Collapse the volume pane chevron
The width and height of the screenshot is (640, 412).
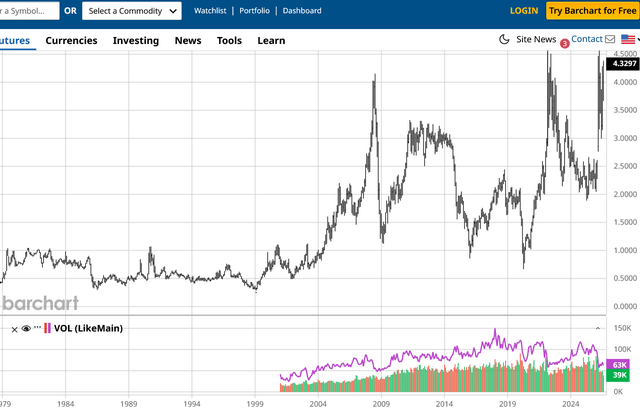598,328
